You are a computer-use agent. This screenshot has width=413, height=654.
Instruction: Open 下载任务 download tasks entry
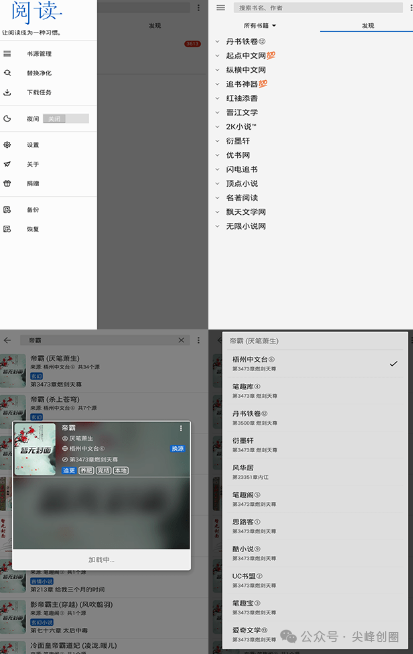(x=39, y=92)
